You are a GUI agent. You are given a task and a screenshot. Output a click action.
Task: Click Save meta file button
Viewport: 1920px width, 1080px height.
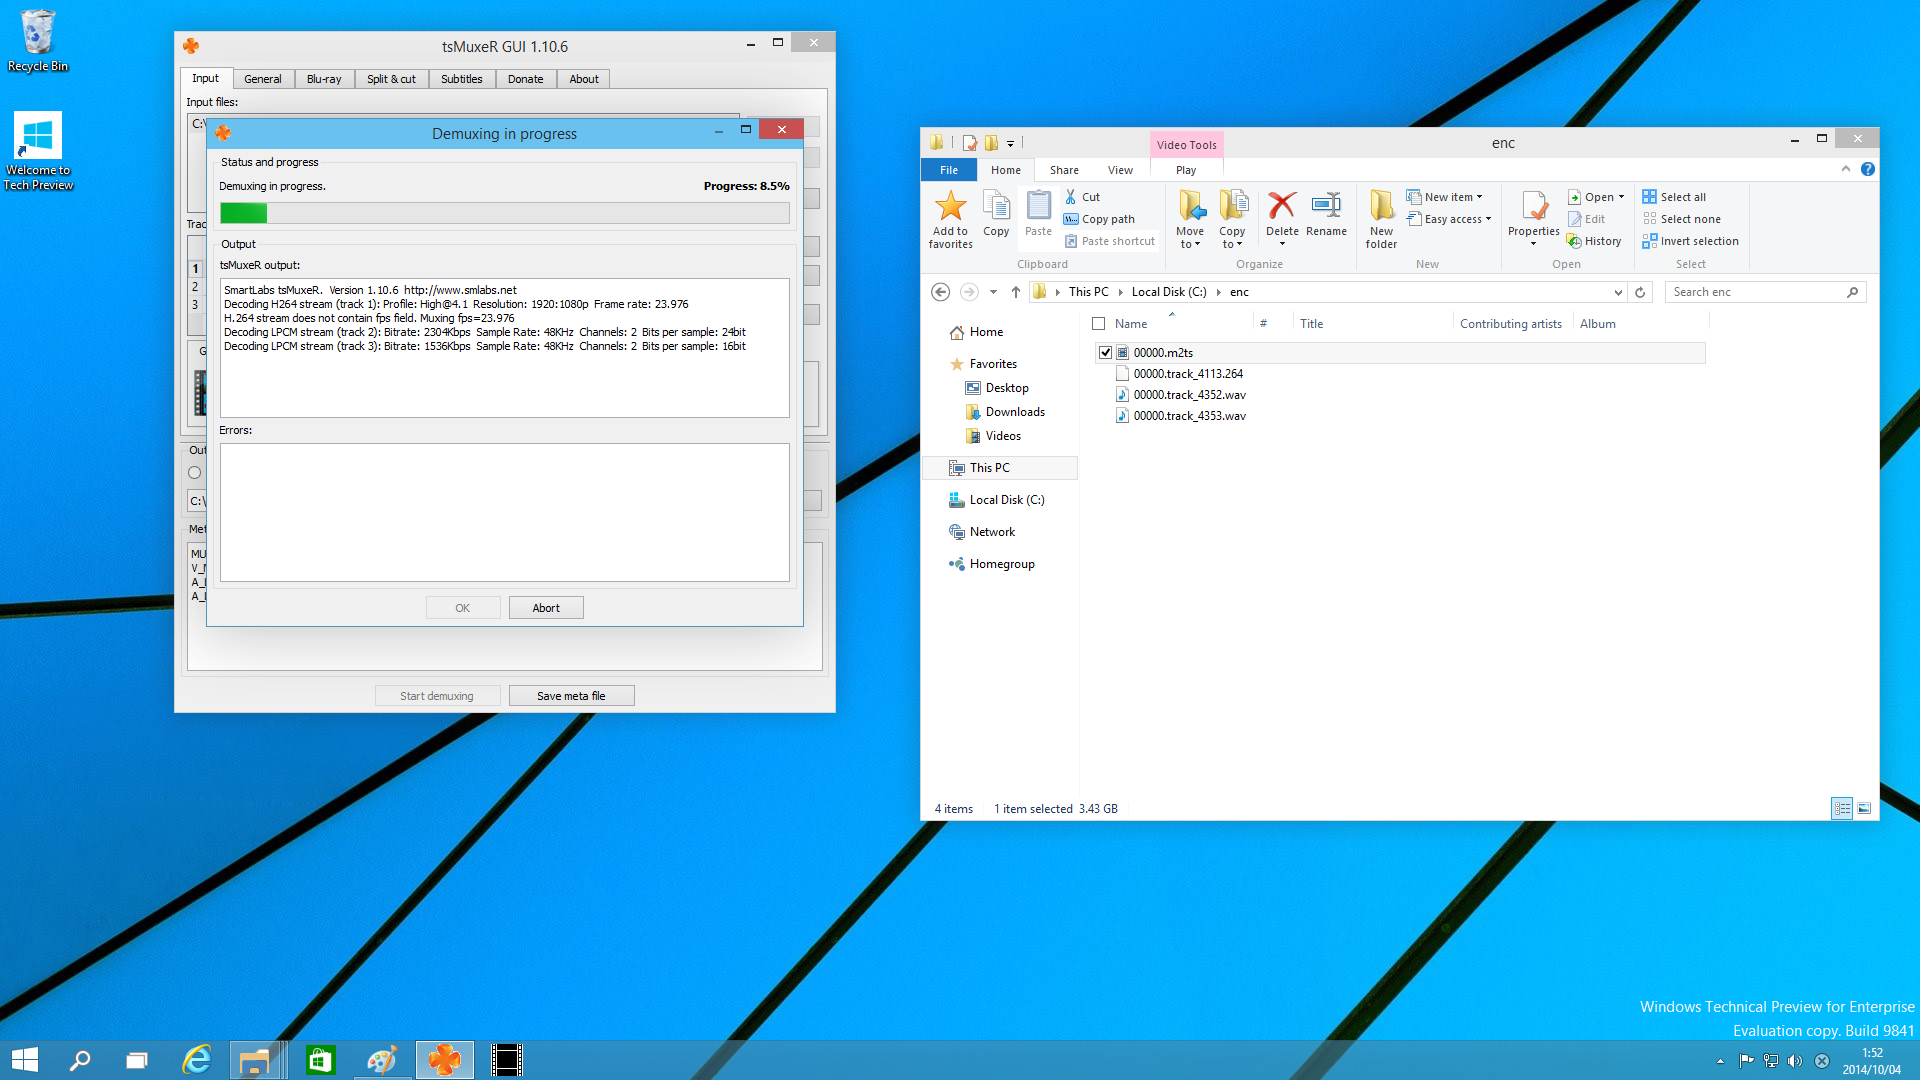click(571, 696)
